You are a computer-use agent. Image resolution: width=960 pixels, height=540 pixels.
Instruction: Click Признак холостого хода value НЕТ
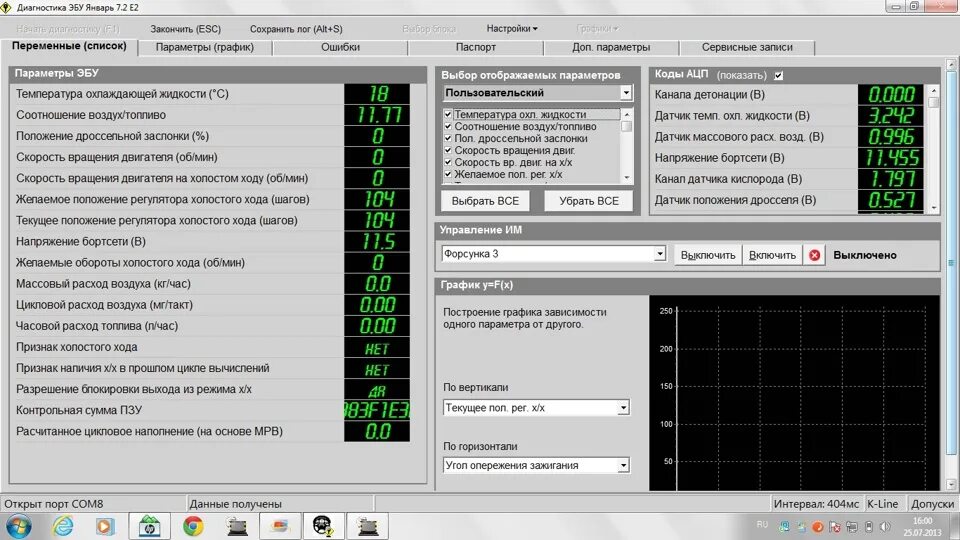tap(377, 347)
